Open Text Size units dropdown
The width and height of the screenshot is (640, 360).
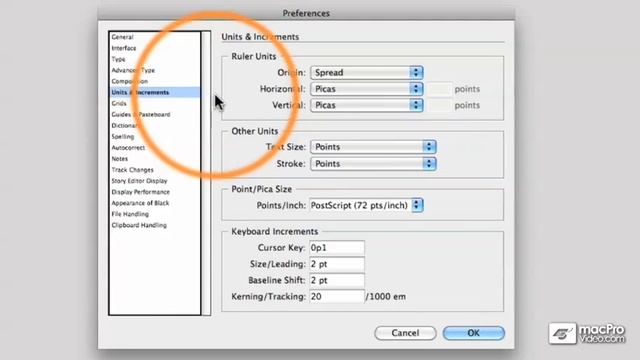373,147
